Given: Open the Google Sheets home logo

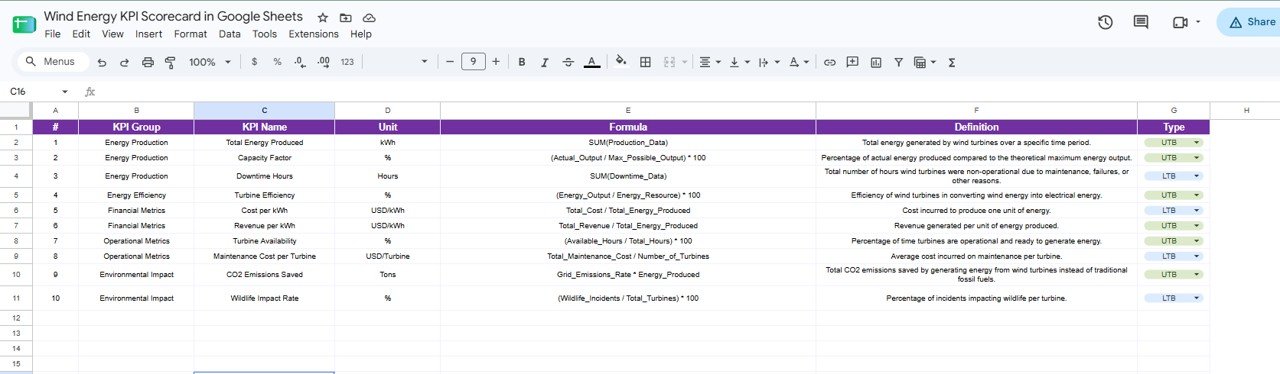Looking at the screenshot, I should click(x=24, y=24).
